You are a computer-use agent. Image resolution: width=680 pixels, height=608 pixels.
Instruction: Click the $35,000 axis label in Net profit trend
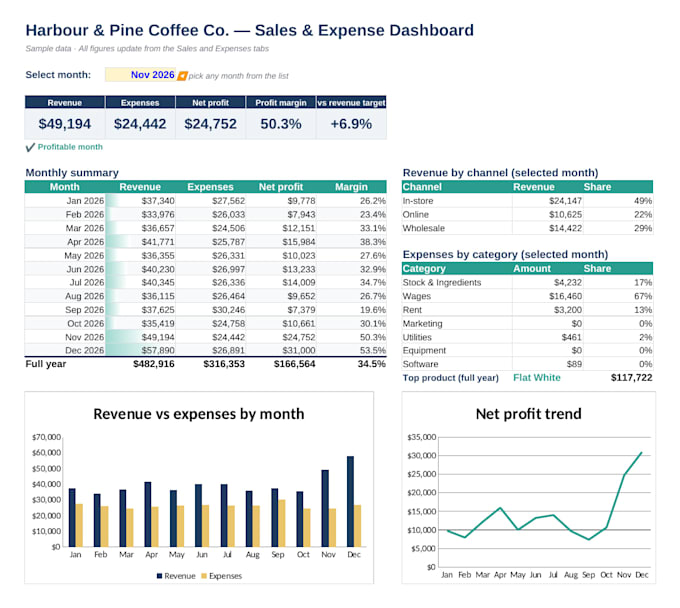pyautogui.click(x=422, y=437)
